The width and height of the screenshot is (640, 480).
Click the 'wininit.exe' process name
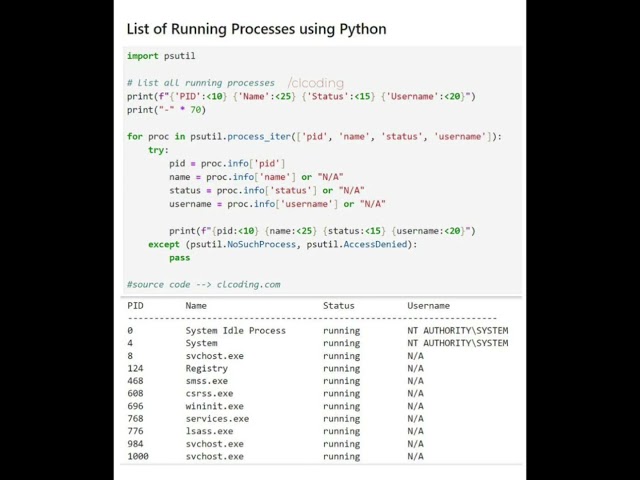pyautogui.click(x=214, y=406)
